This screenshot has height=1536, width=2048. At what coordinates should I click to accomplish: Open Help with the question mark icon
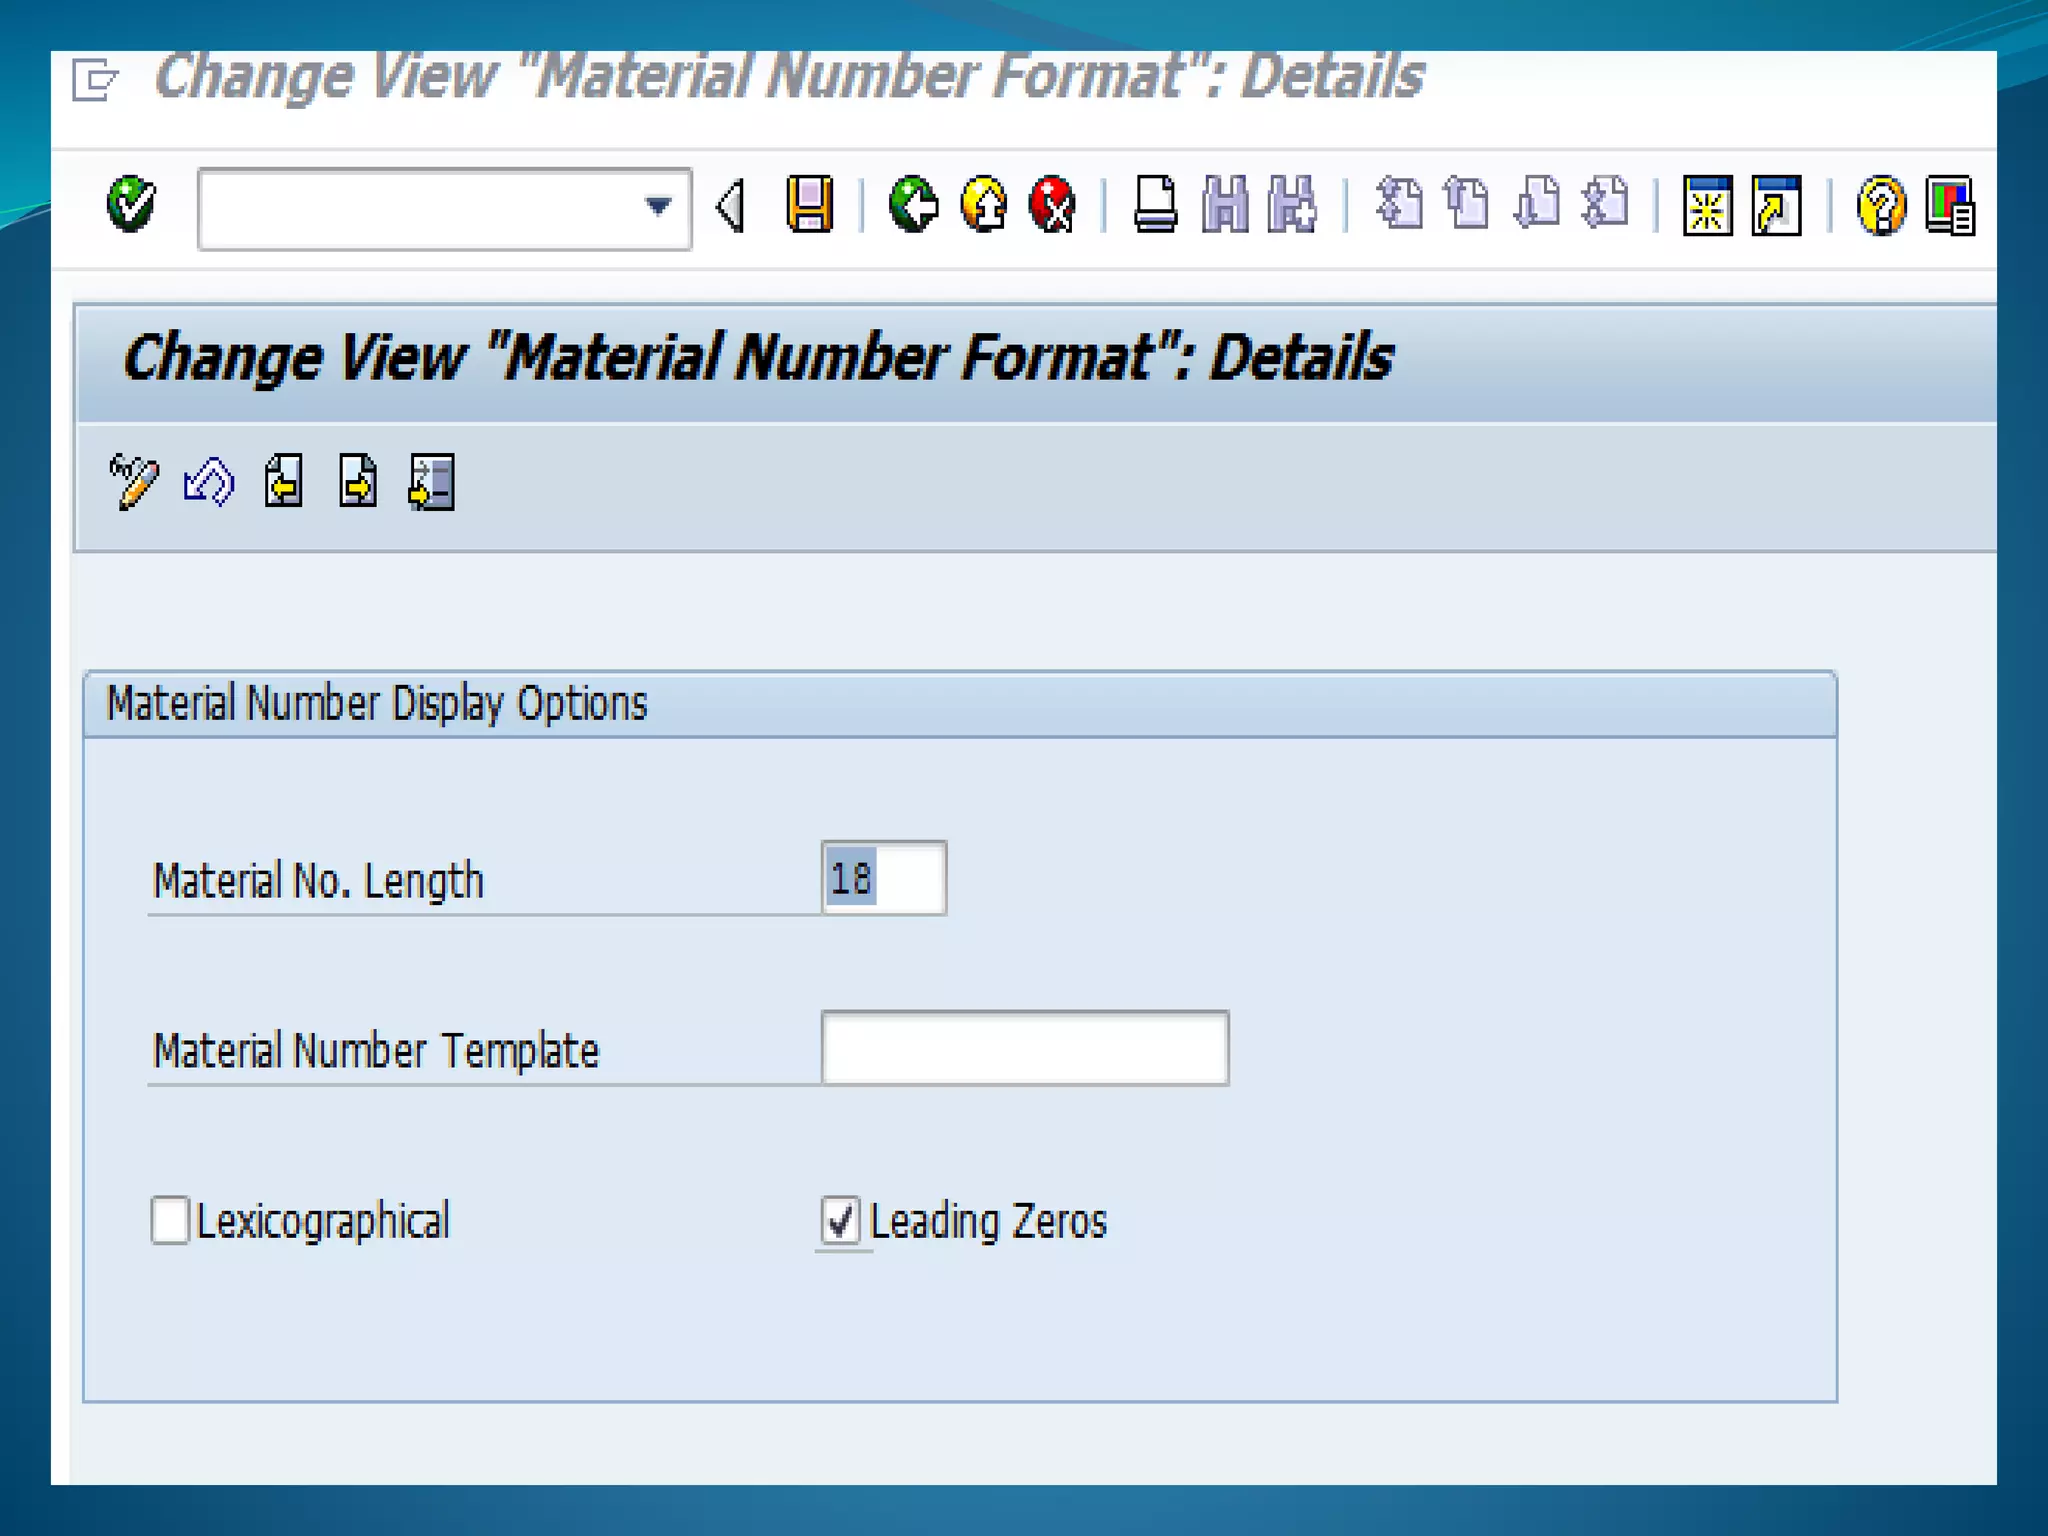[x=1881, y=206]
